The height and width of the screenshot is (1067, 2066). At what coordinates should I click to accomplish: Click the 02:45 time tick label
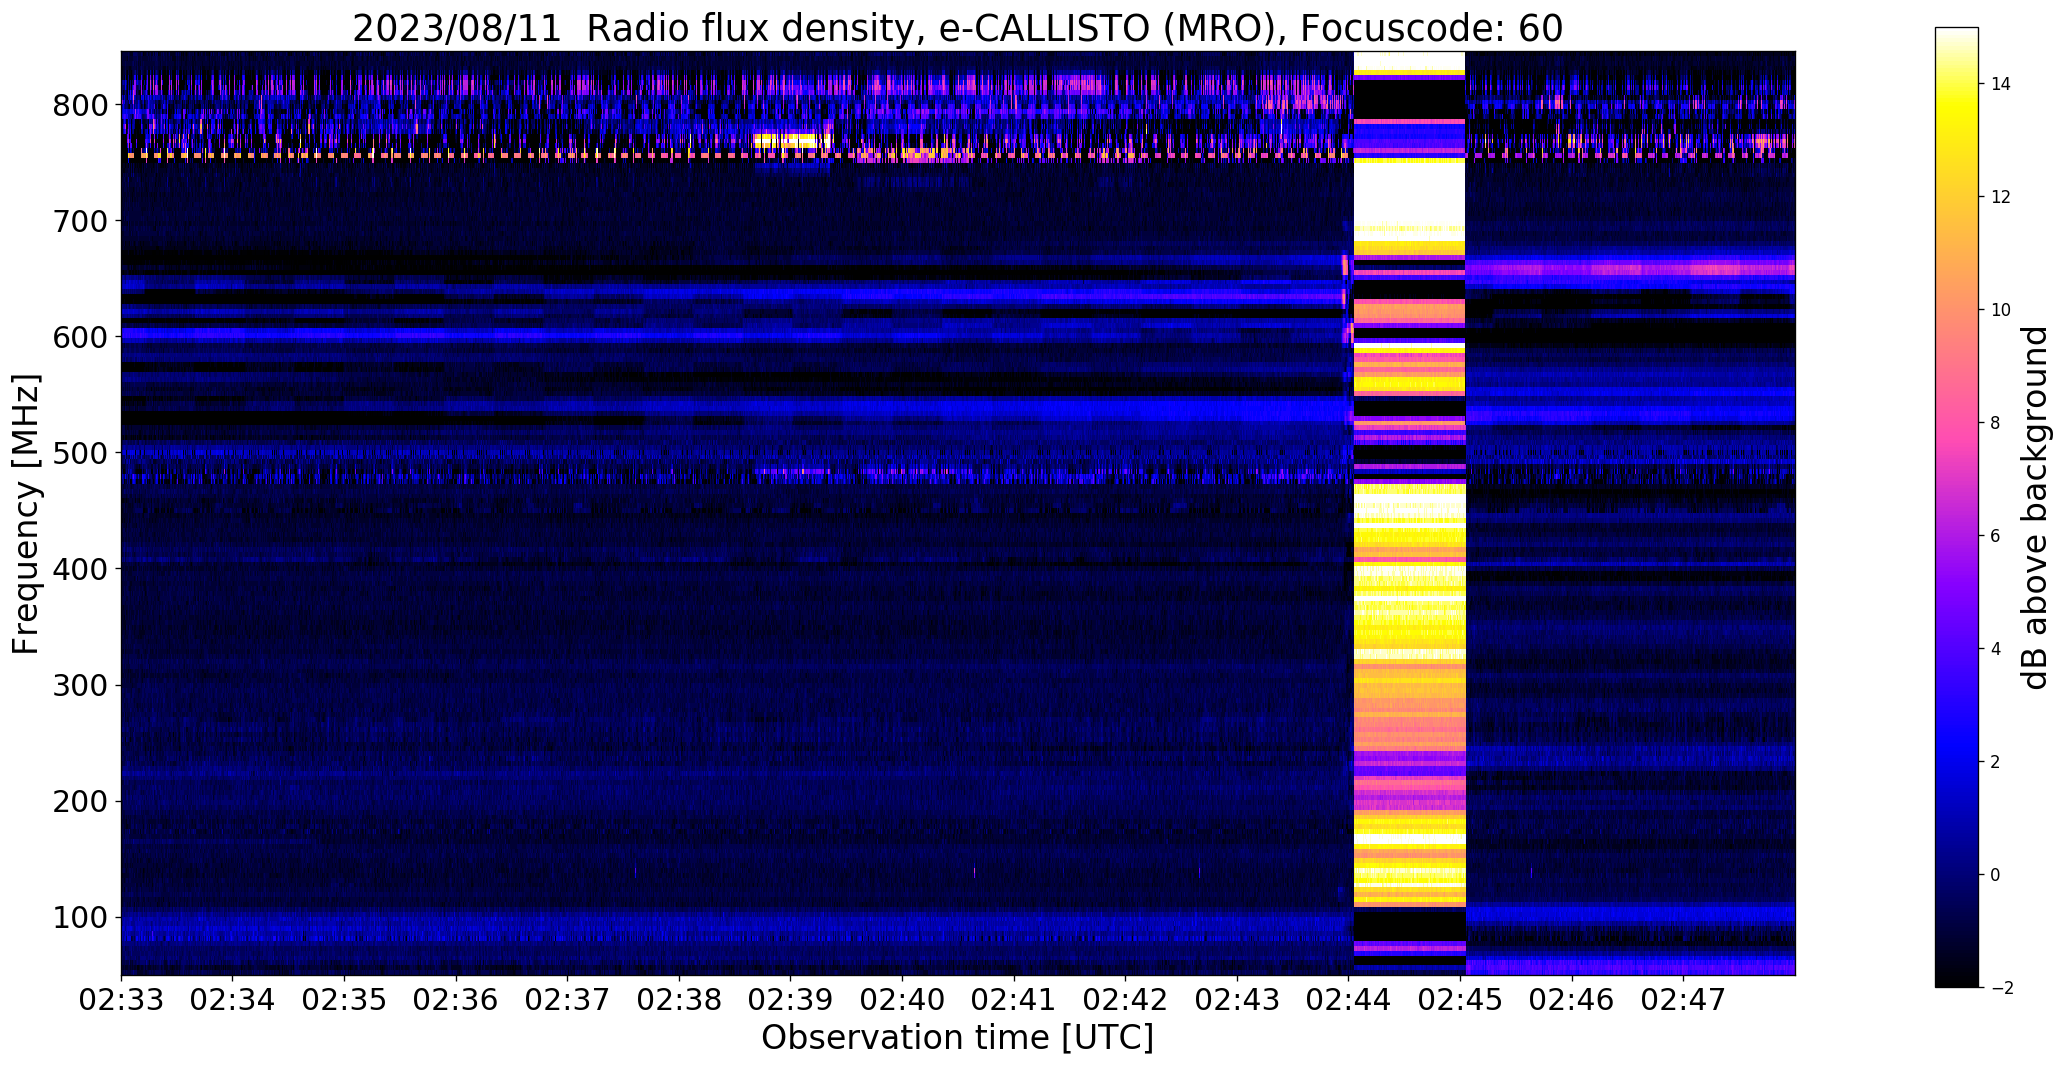tap(1461, 1000)
